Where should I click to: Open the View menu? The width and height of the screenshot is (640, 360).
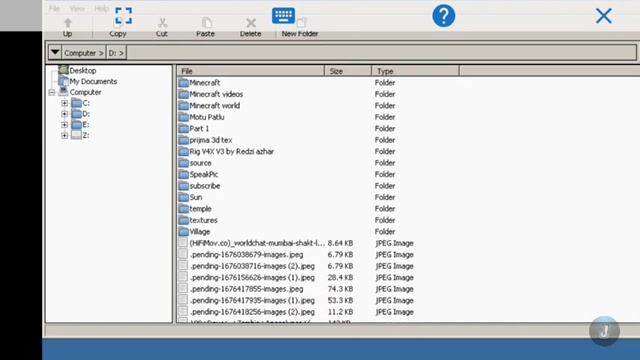[x=77, y=9]
